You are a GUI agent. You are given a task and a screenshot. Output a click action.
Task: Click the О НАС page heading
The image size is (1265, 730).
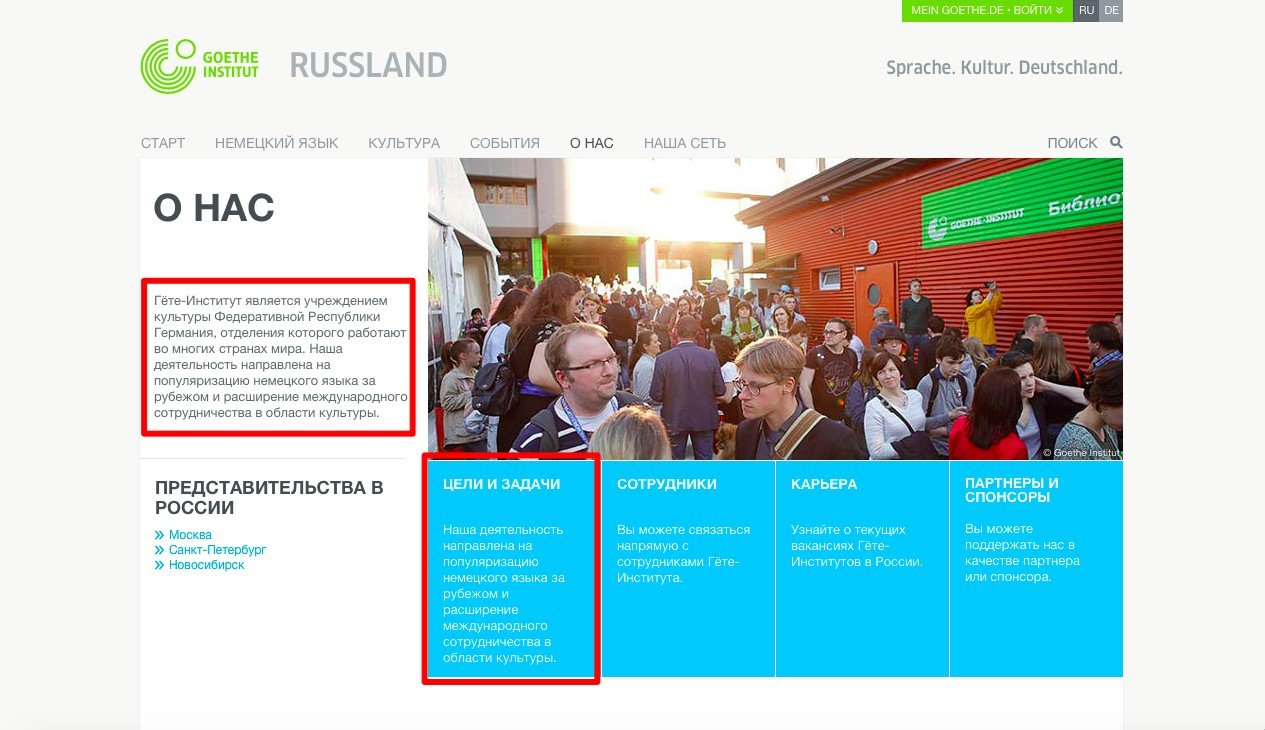point(214,208)
